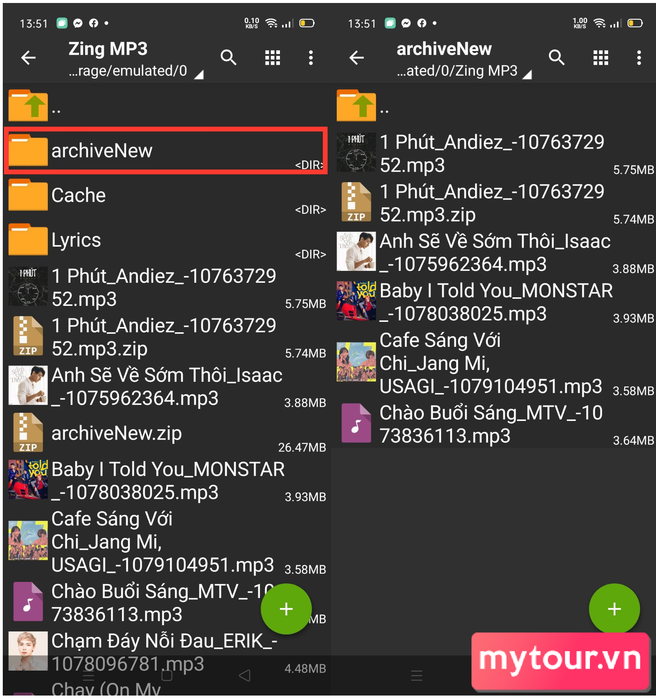Tap Isaac album thumbnail in archiveNew panel
Viewport: 656px width, 700px height.
[356, 251]
